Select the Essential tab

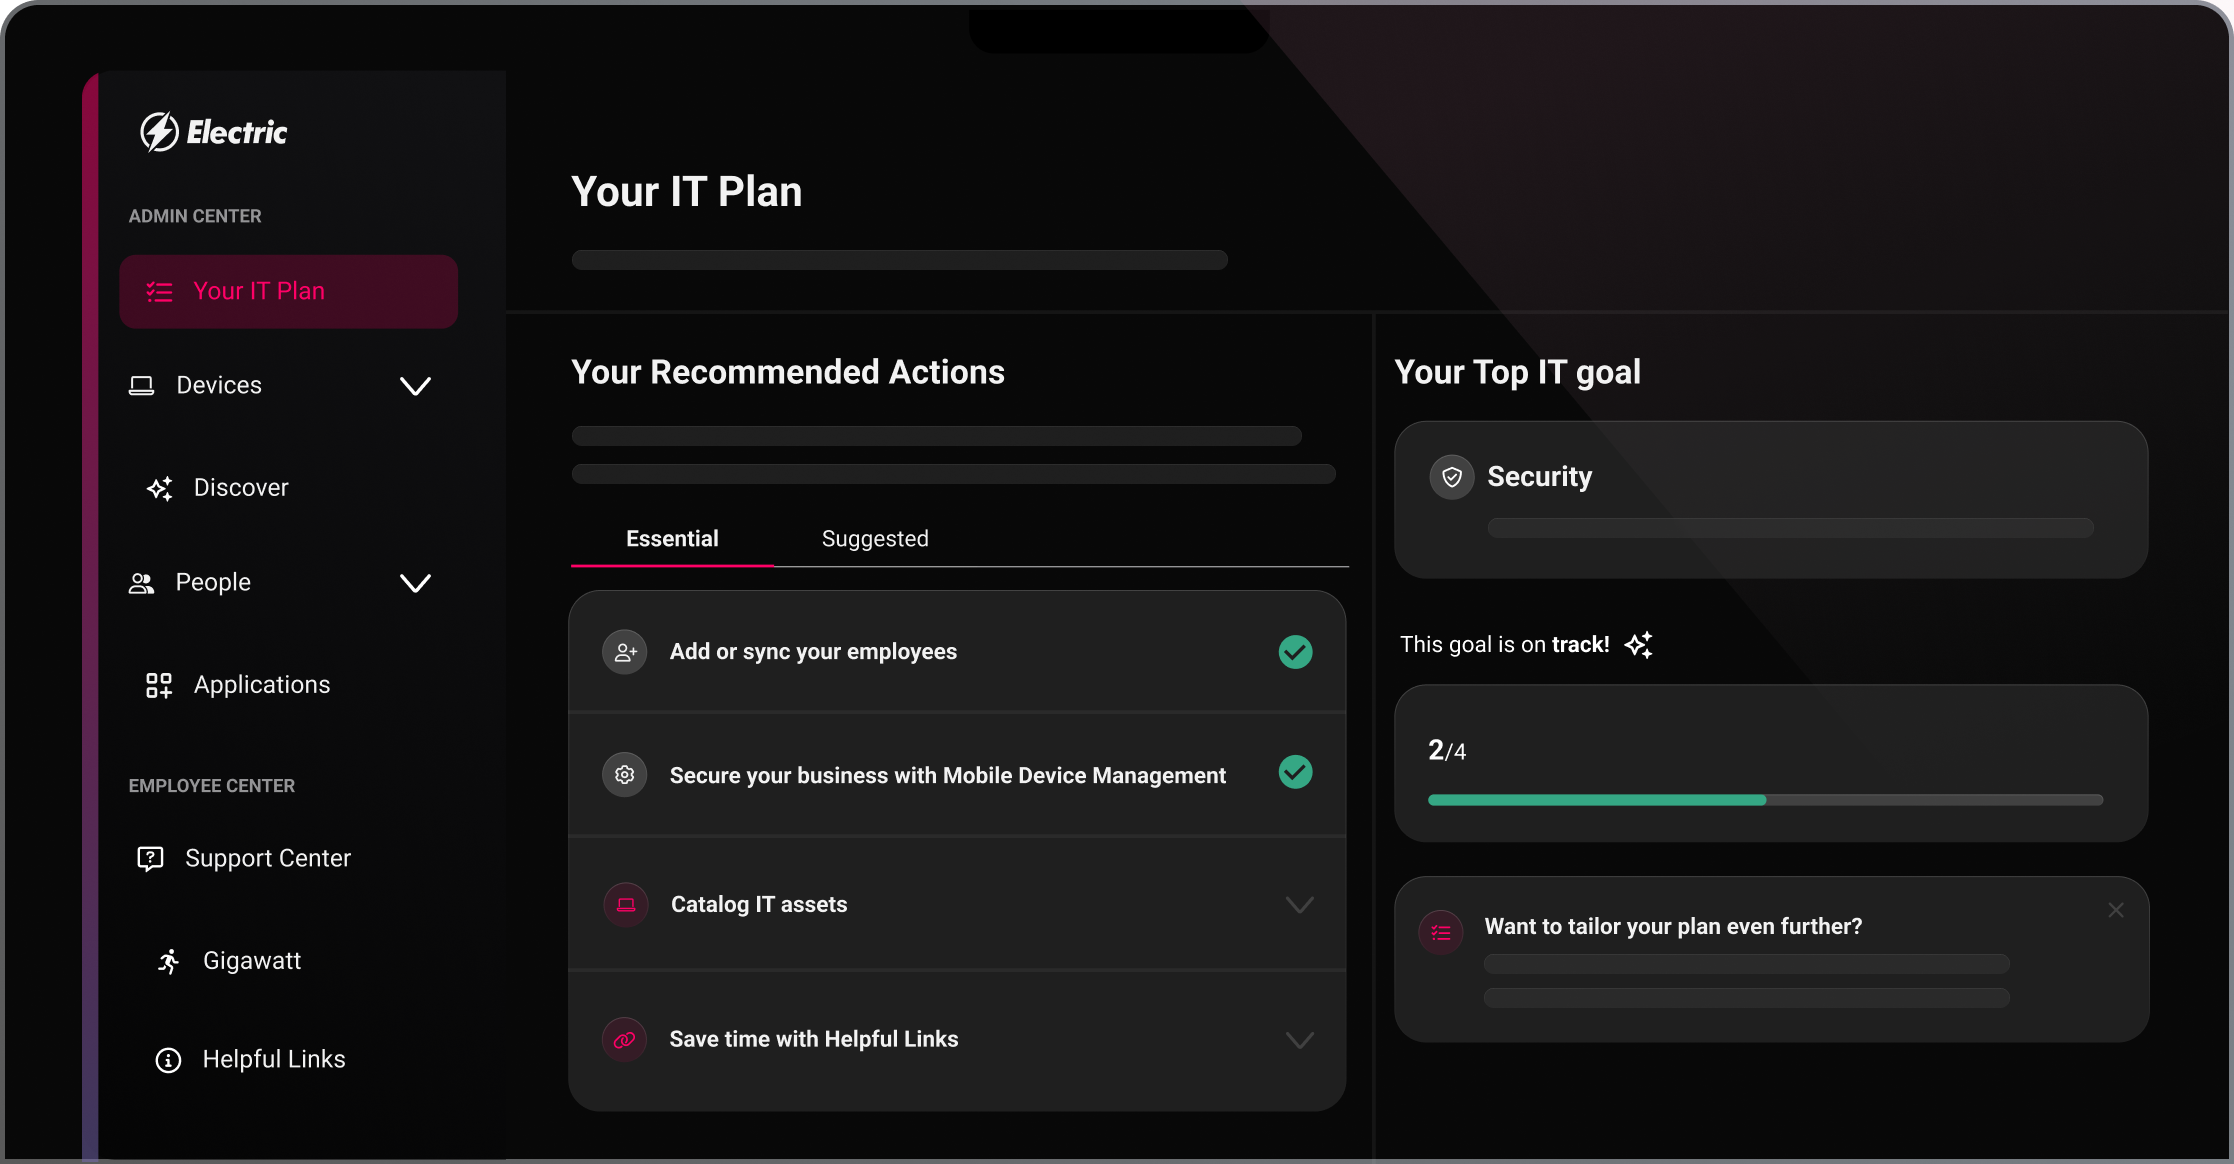tap(672, 539)
